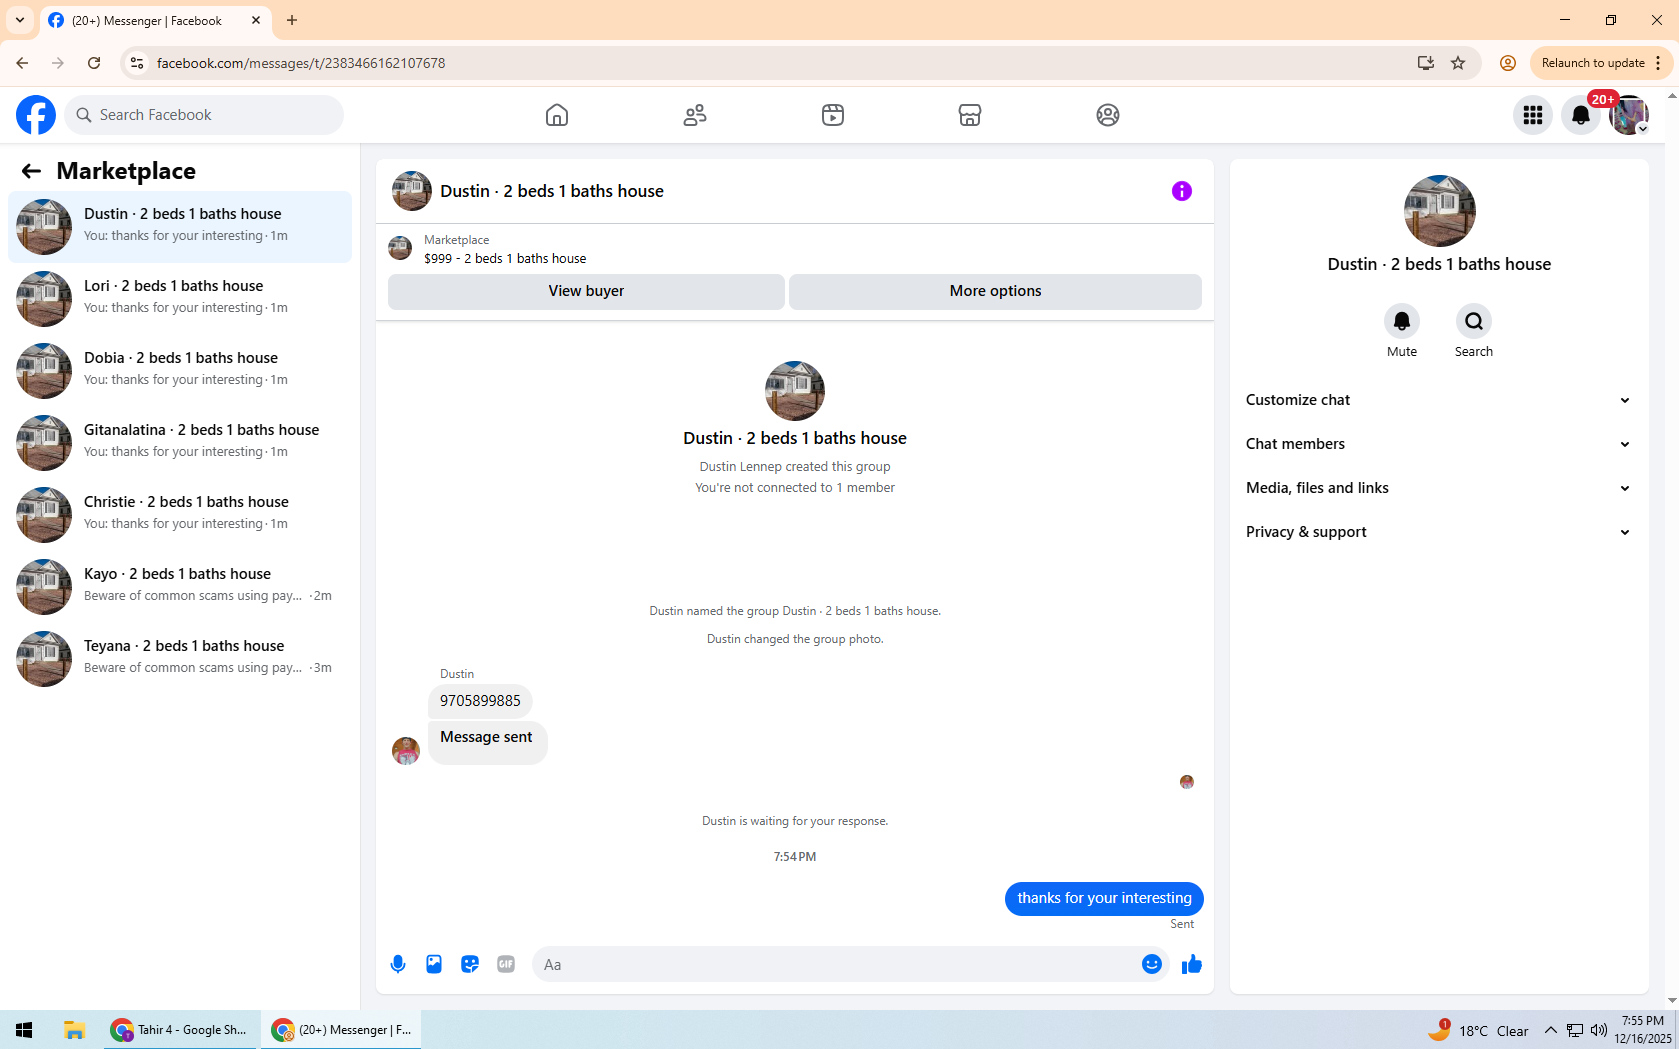Open the browser tab search dropdown
The height and width of the screenshot is (1049, 1679).
click(20, 20)
